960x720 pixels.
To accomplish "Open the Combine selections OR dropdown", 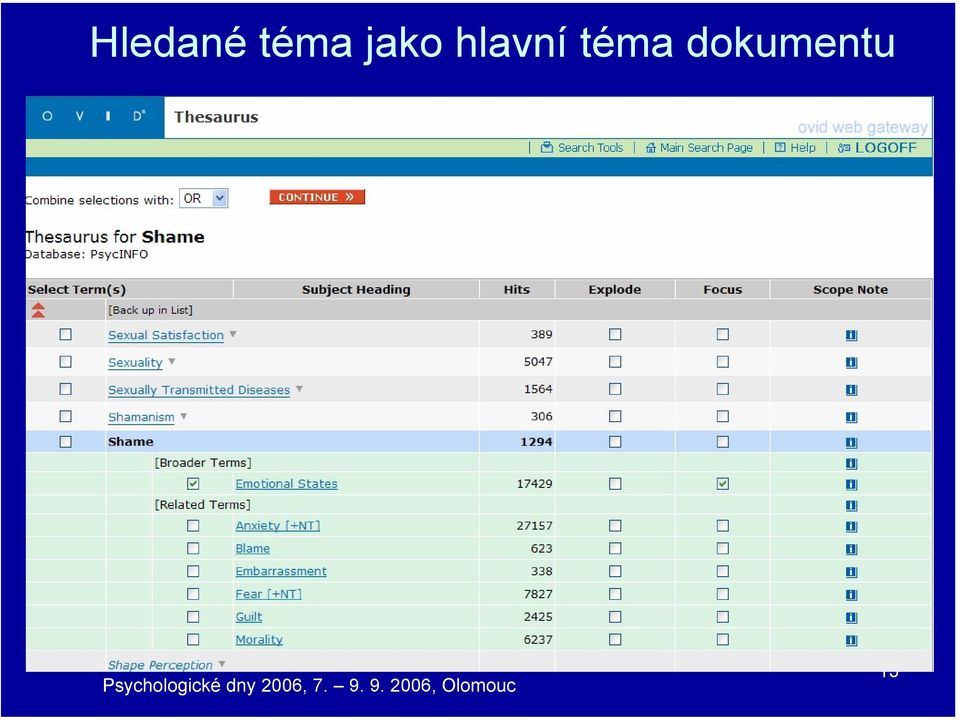I will click(204, 198).
